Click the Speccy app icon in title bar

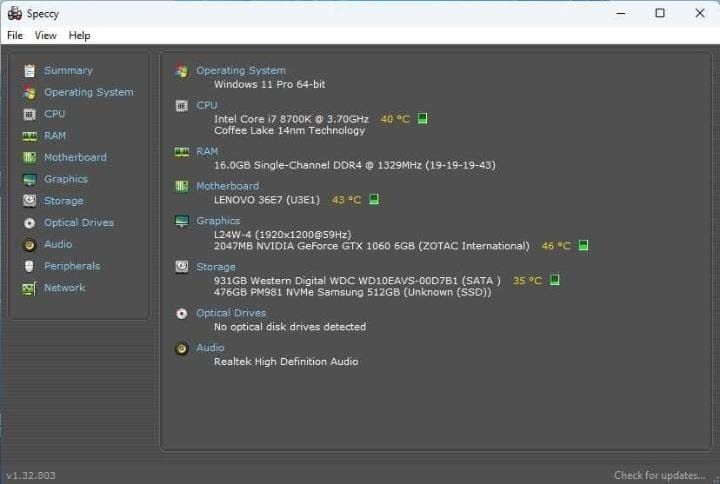(15, 13)
